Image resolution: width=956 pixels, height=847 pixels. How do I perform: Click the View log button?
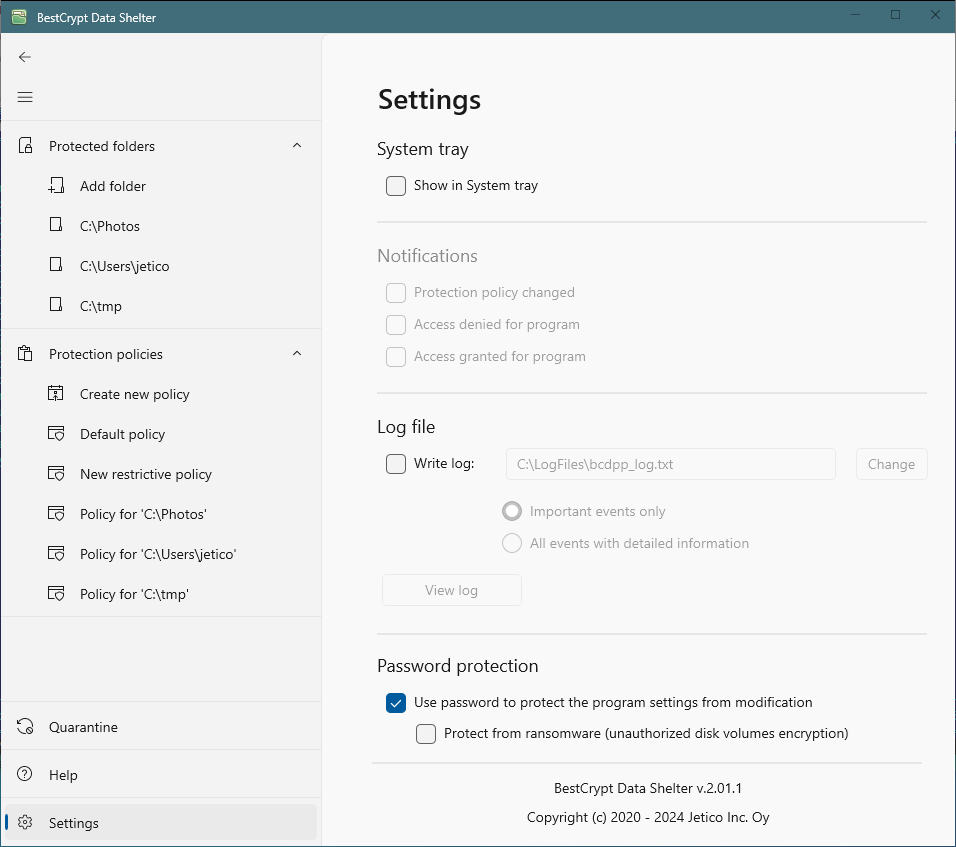pos(452,590)
